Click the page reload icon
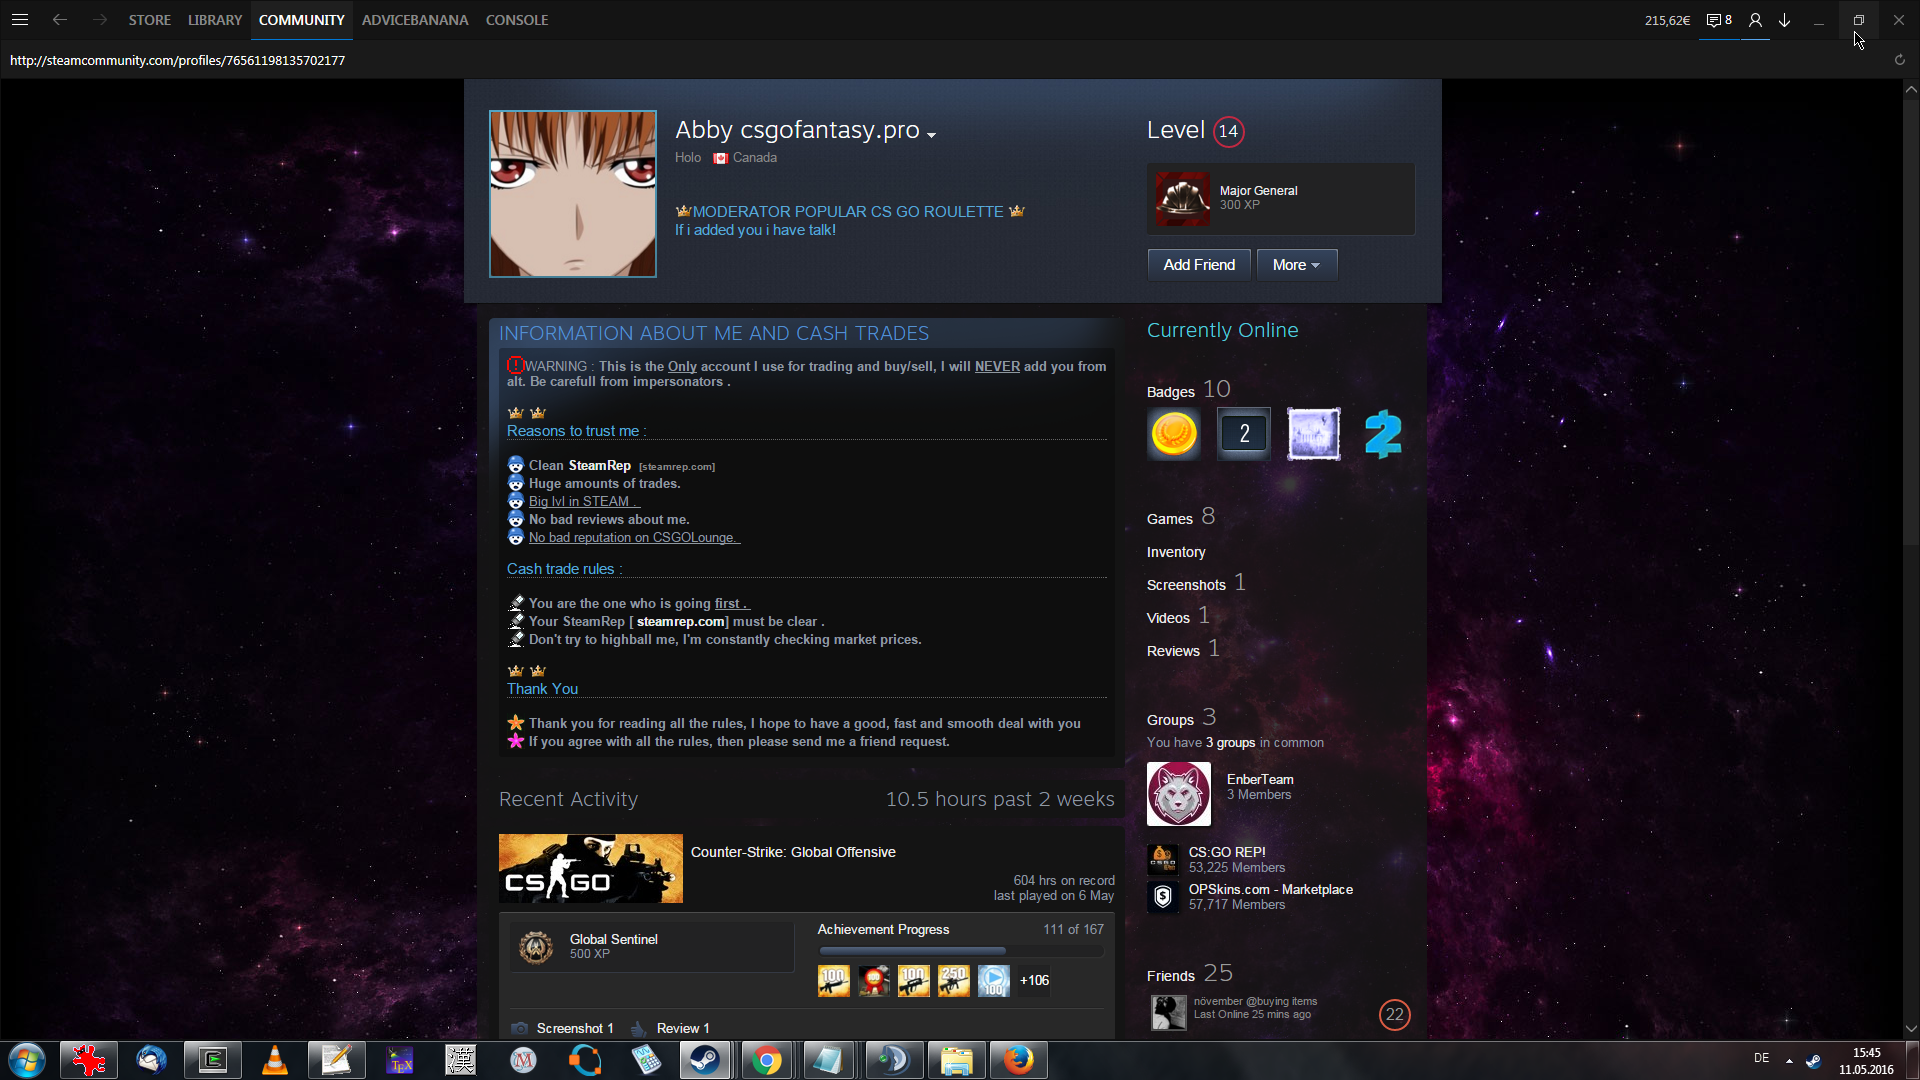The image size is (1920, 1080). [x=1899, y=60]
